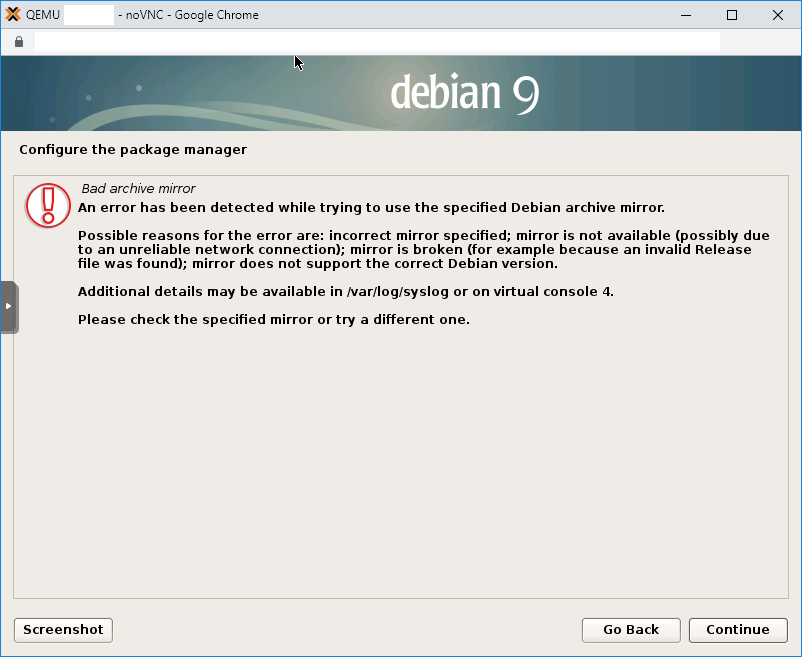This screenshot has width=802, height=657.
Task: Click the 'An error has been detected' sentence
Action: tap(371, 208)
